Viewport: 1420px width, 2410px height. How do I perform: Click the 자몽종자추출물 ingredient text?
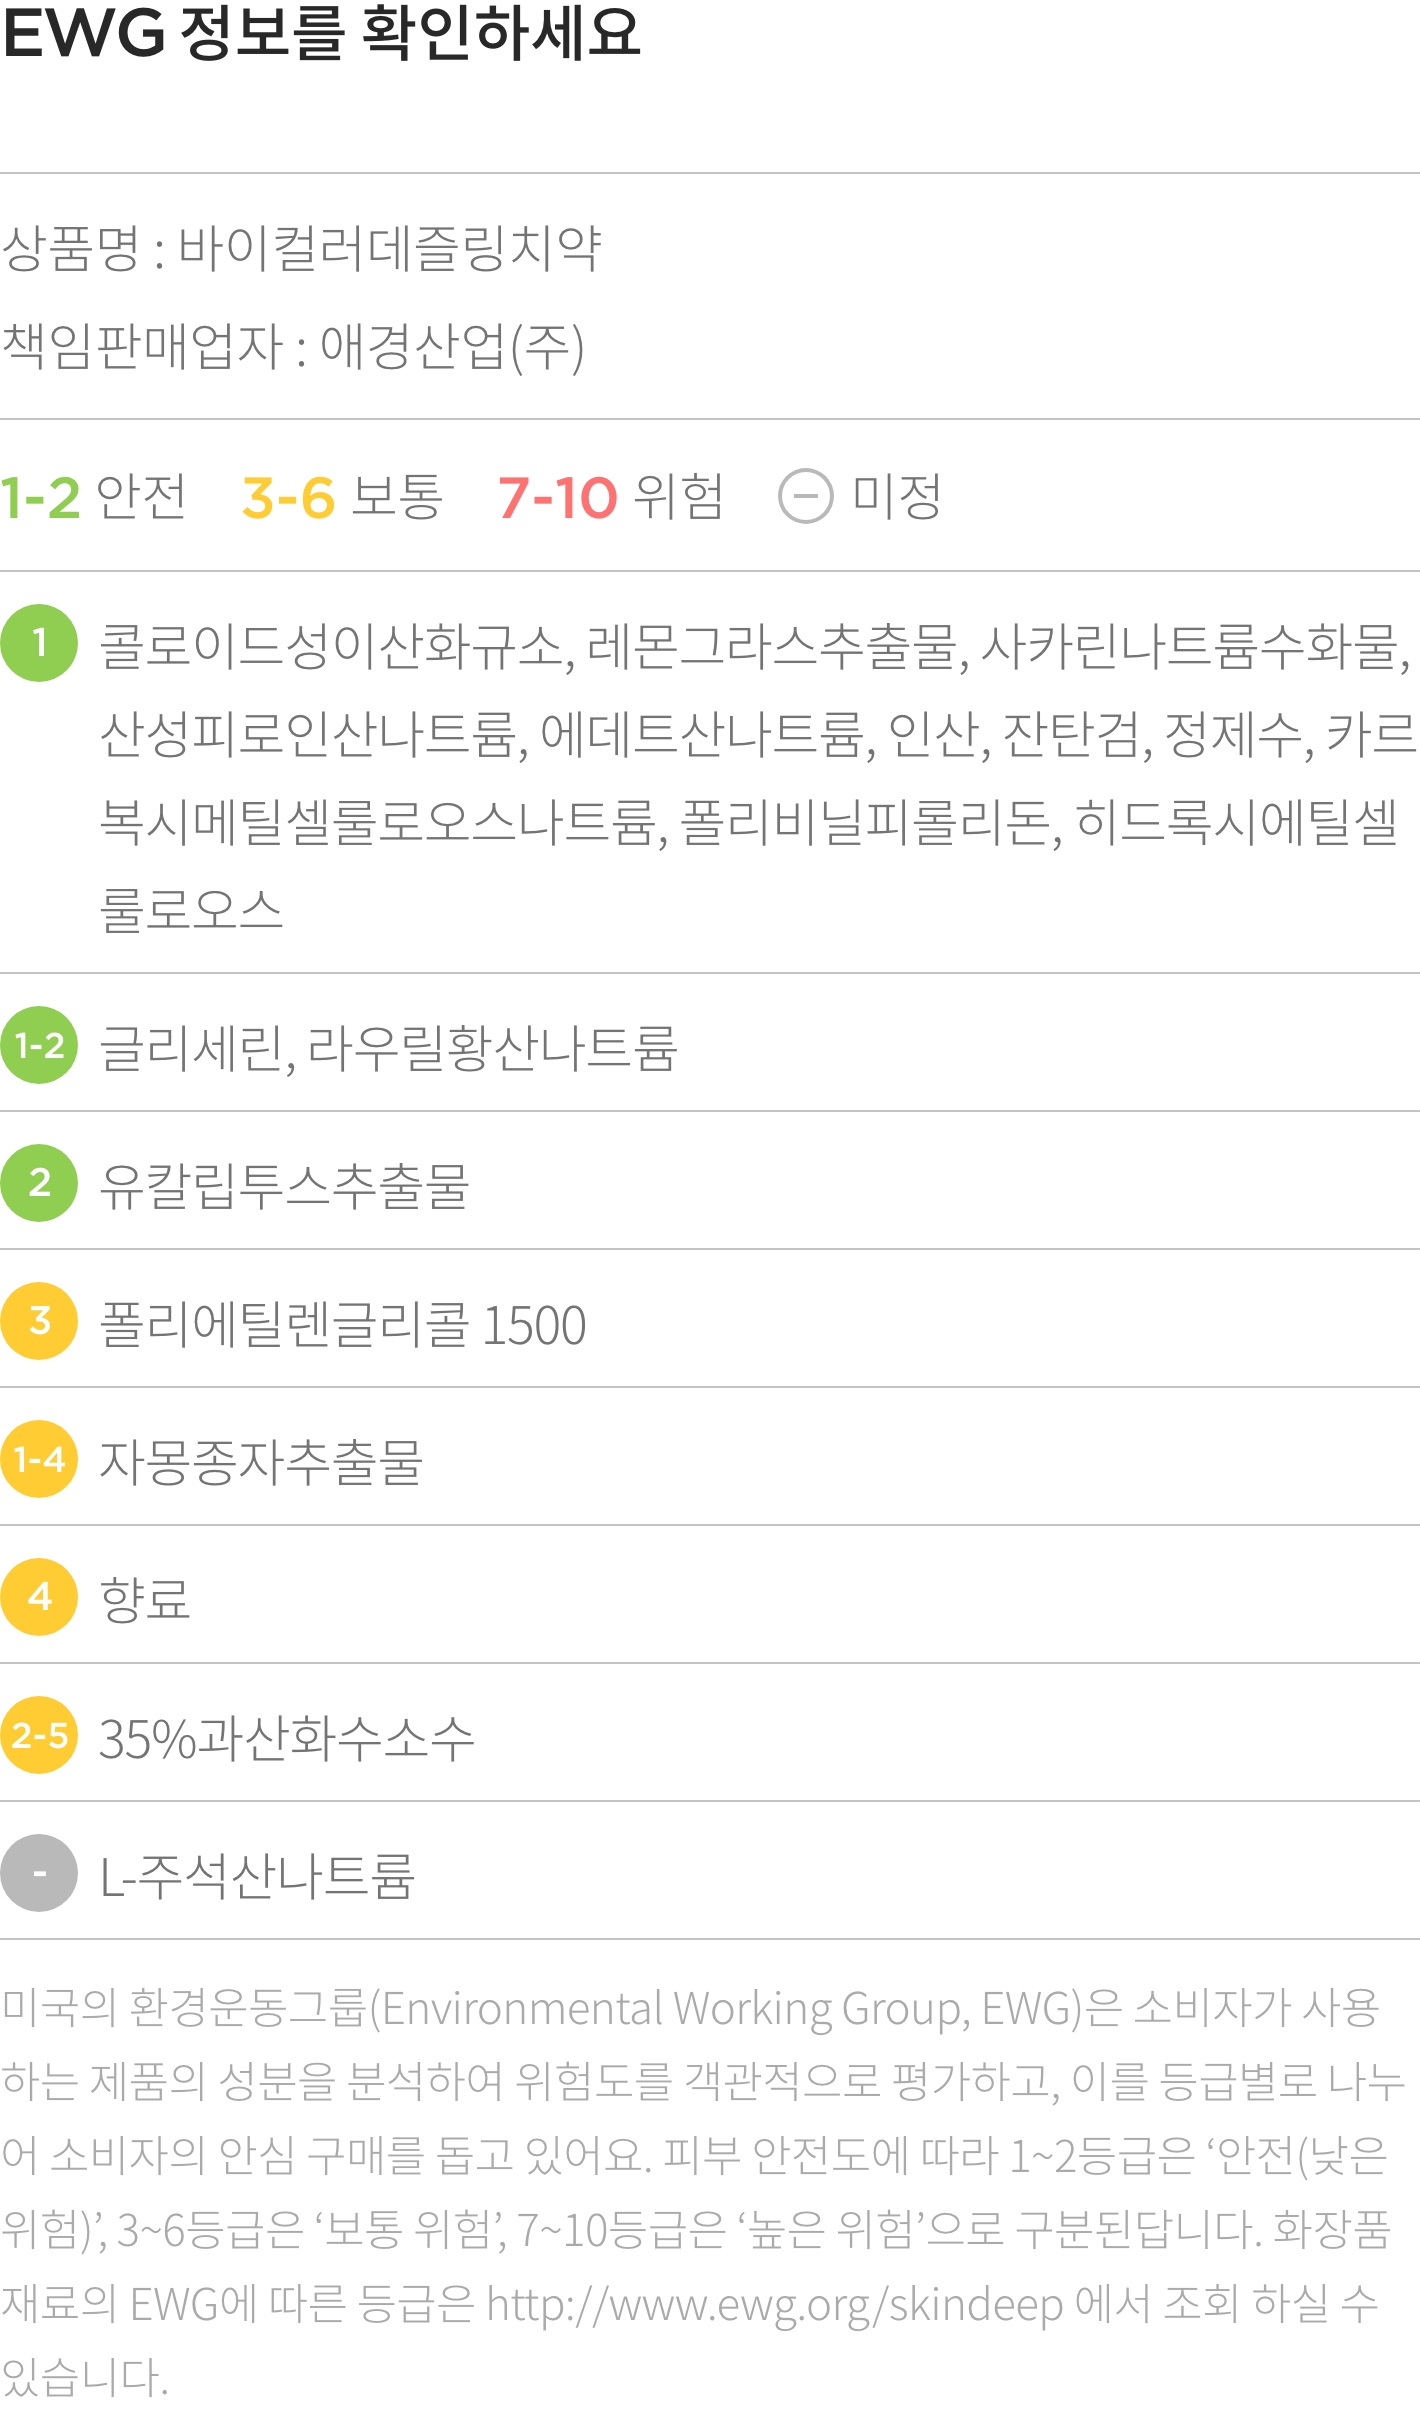click(x=261, y=1462)
